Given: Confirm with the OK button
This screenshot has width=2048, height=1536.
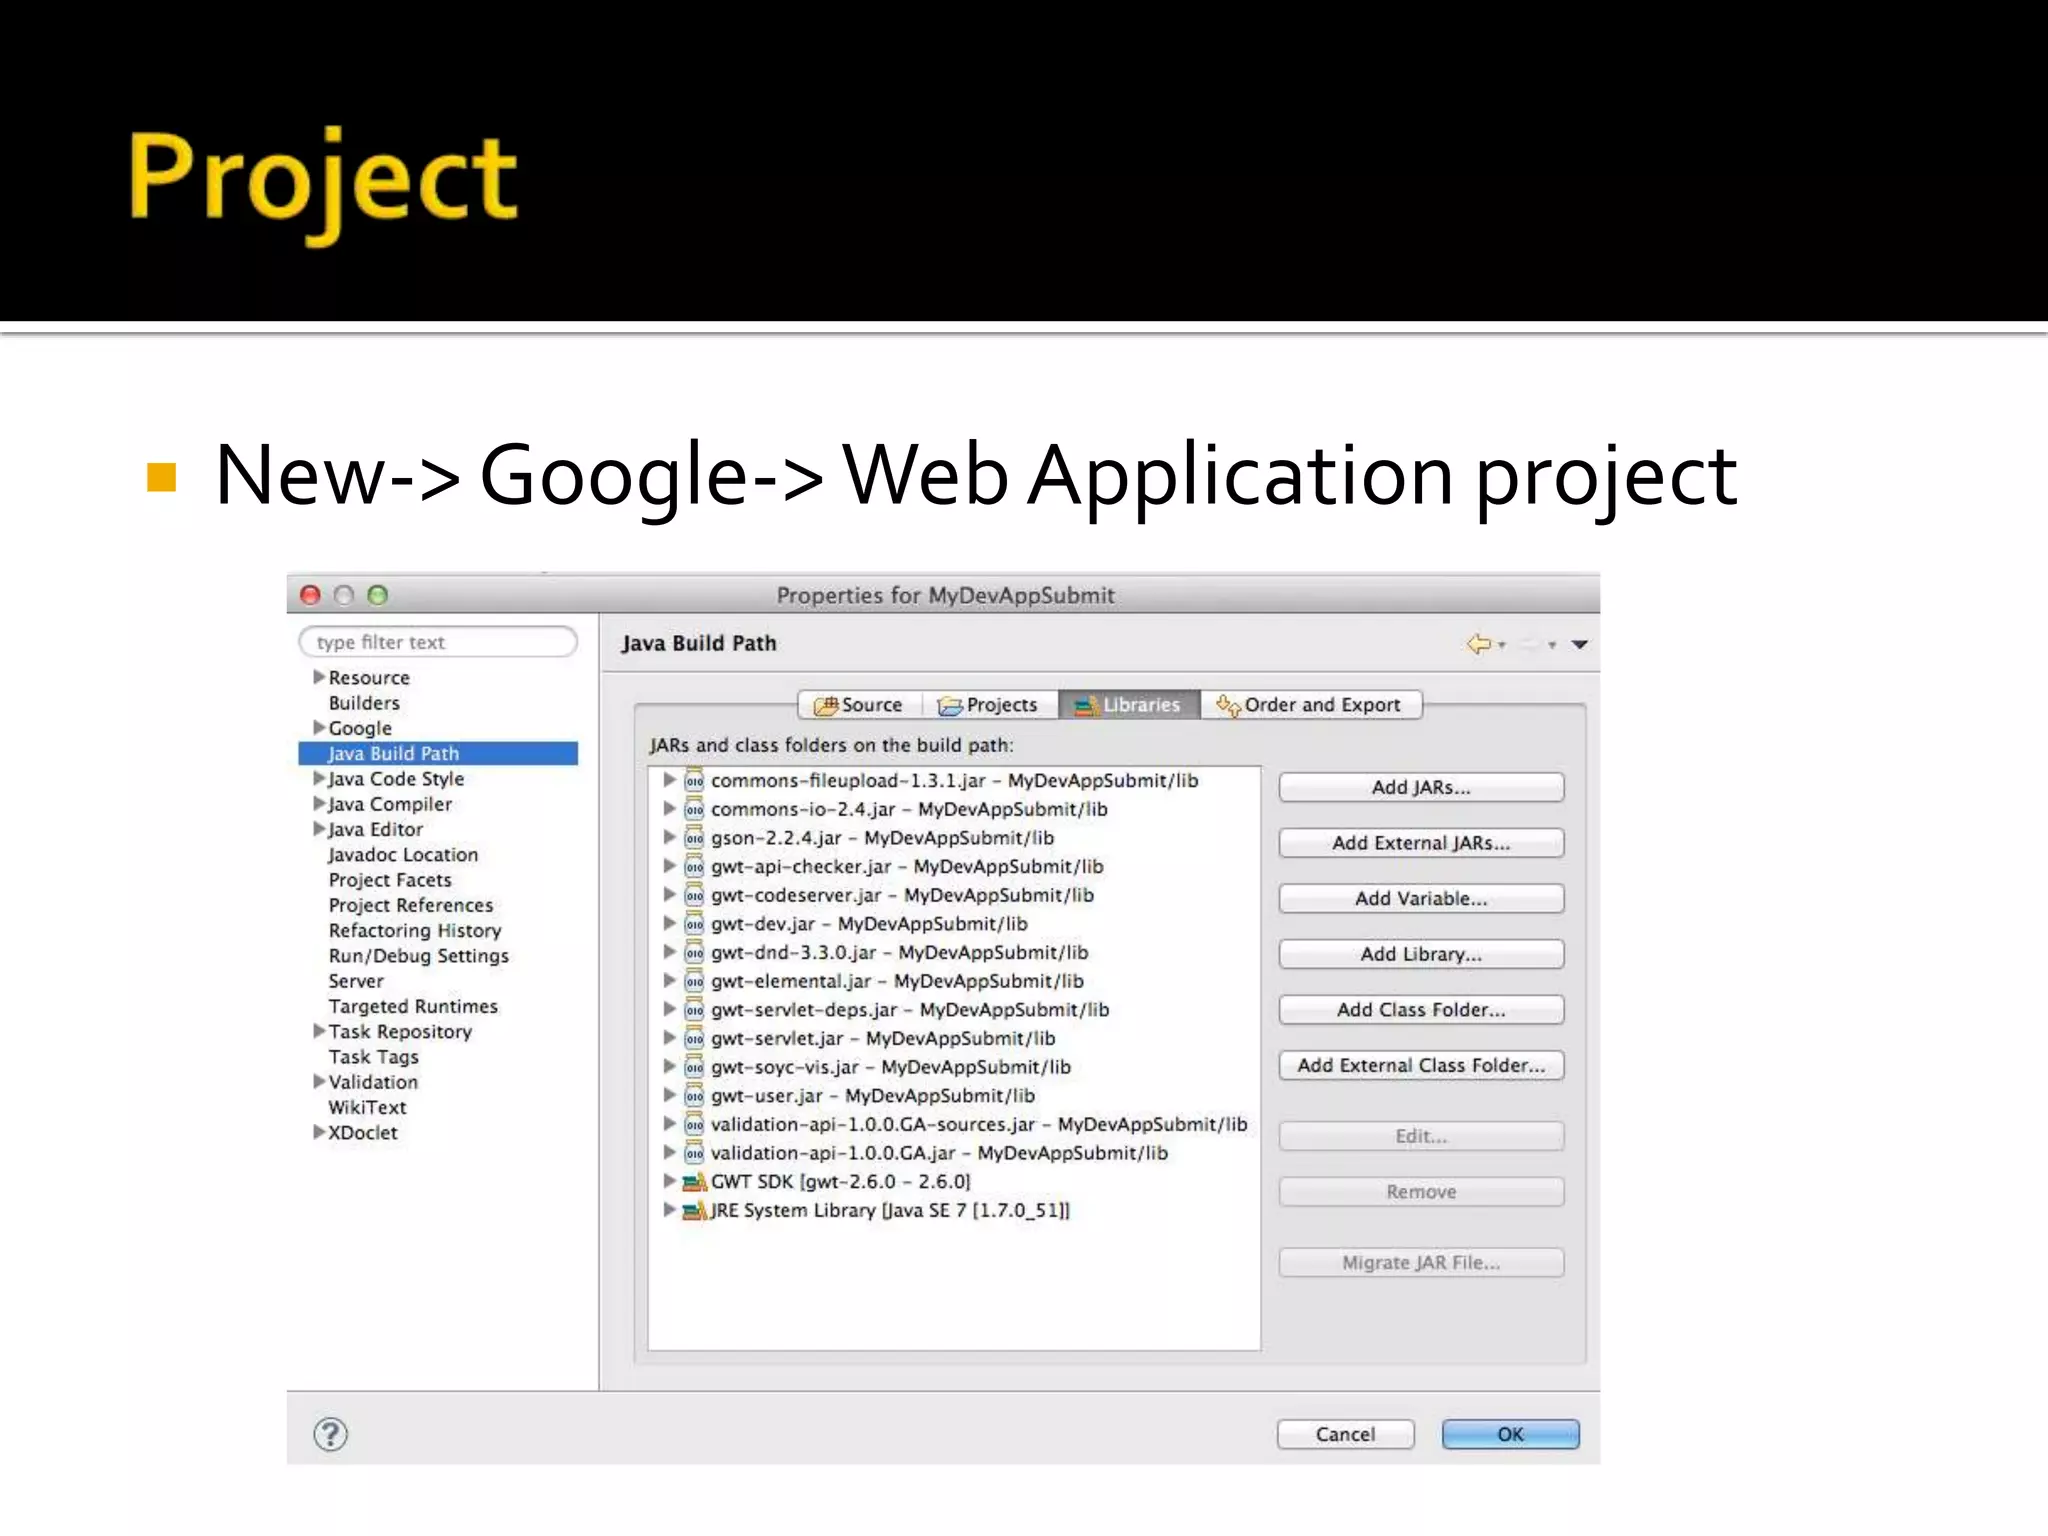Looking at the screenshot, I should (1510, 1434).
